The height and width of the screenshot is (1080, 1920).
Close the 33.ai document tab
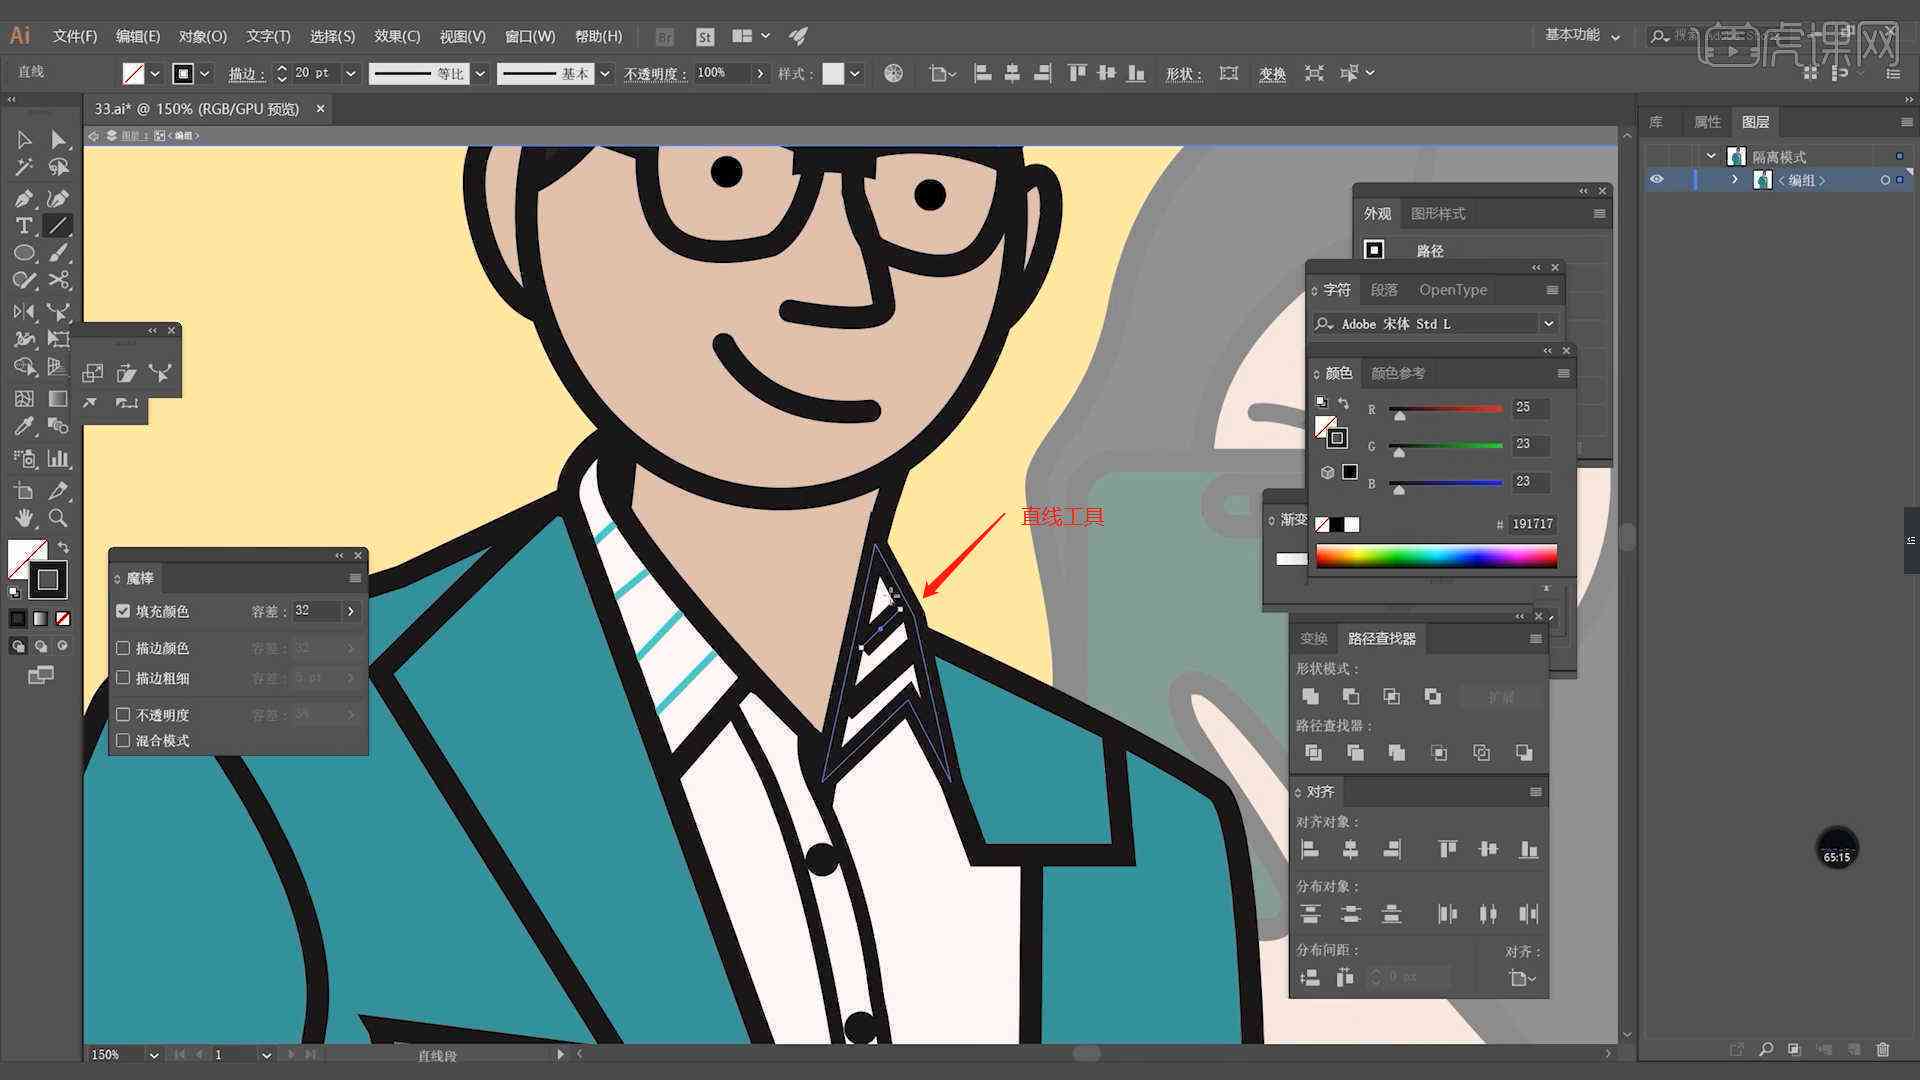(x=320, y=108)
